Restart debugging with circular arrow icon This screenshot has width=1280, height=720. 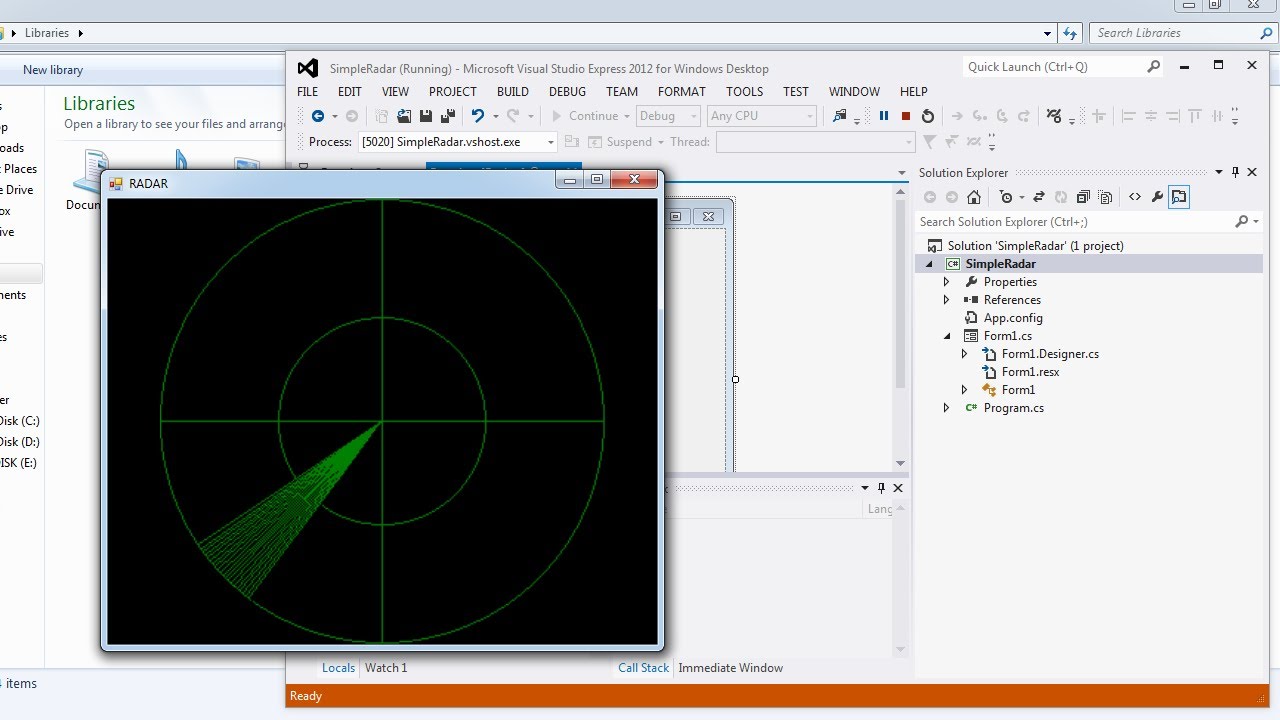pos(928,116)
